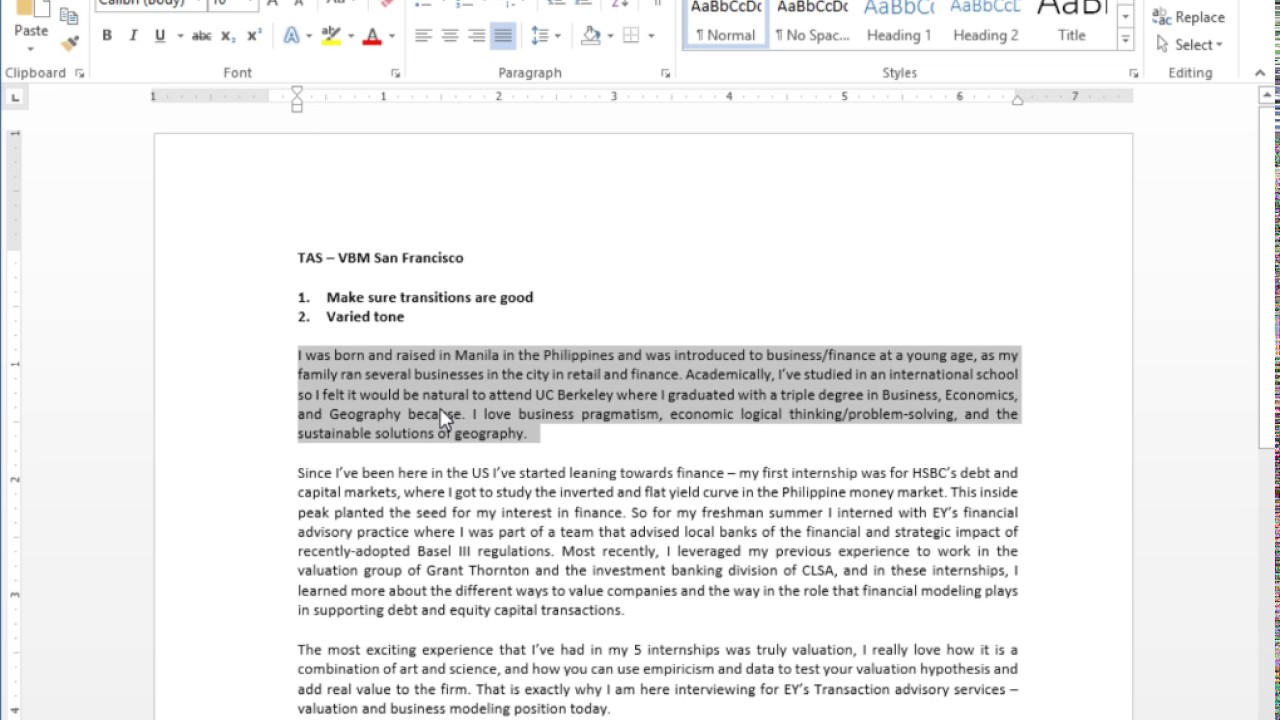Align text left
This screenshot has width=1280, height=720.
(x=423, y=36)
